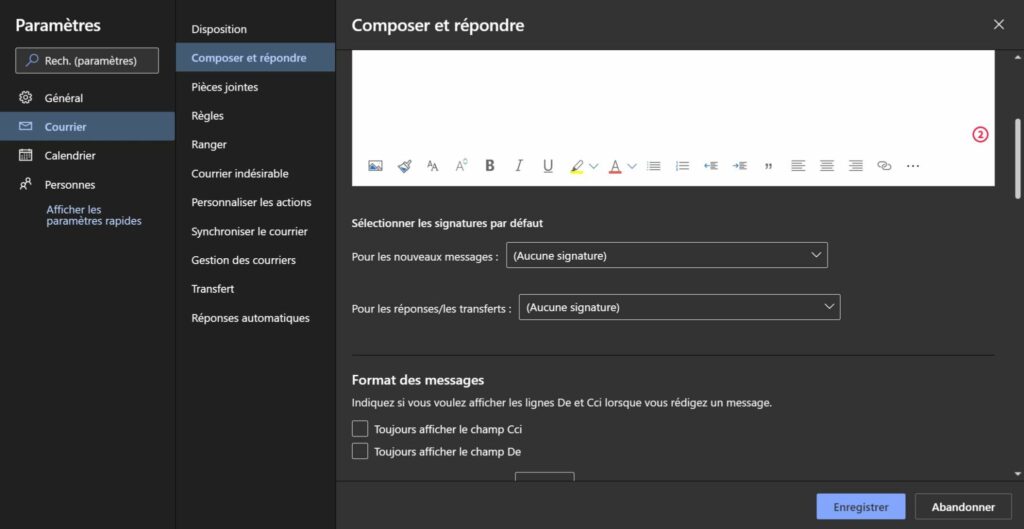Select the Général gear icon

point(25,98)
